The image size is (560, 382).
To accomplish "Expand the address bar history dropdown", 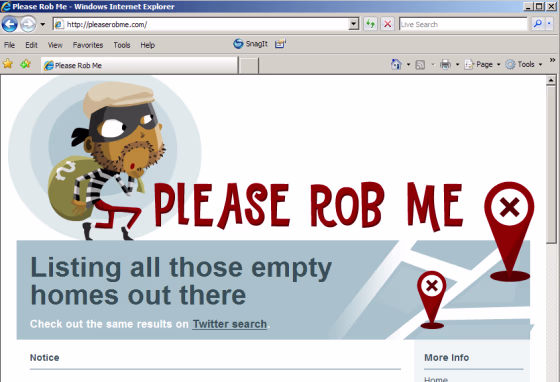I will click(354, 24).
